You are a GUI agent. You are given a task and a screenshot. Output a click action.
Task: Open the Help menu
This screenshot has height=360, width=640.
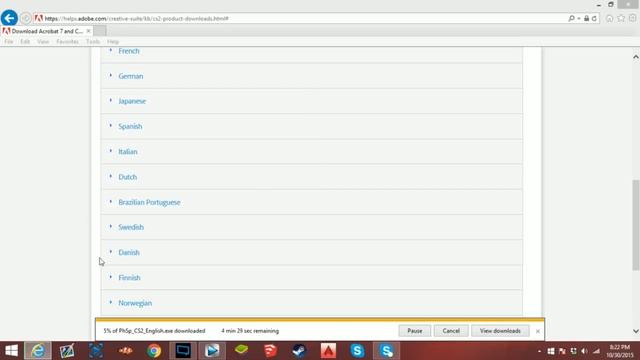113,42
